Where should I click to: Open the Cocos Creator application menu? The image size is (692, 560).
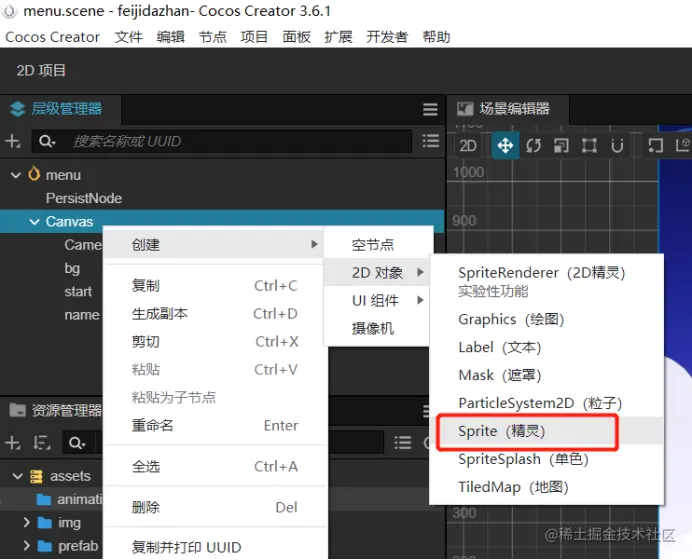tap(52, 37)
